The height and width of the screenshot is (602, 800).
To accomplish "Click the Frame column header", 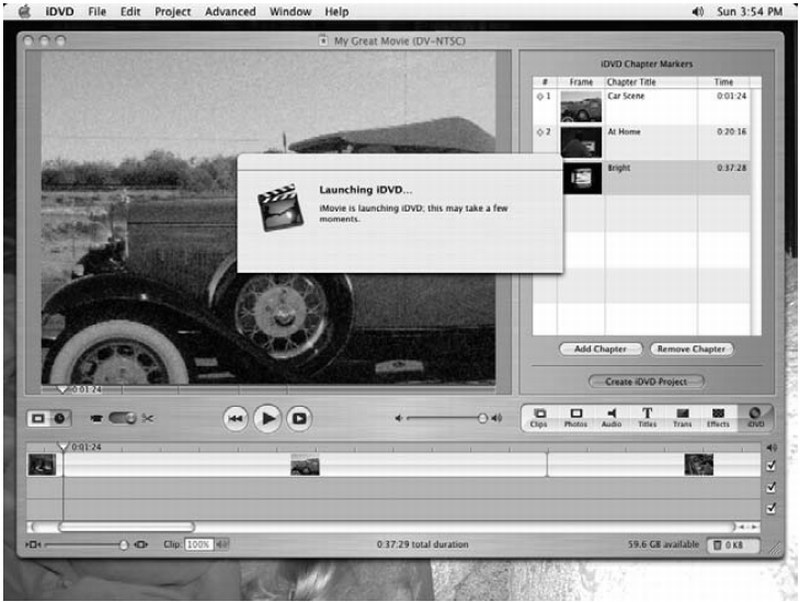I will 581,82.
